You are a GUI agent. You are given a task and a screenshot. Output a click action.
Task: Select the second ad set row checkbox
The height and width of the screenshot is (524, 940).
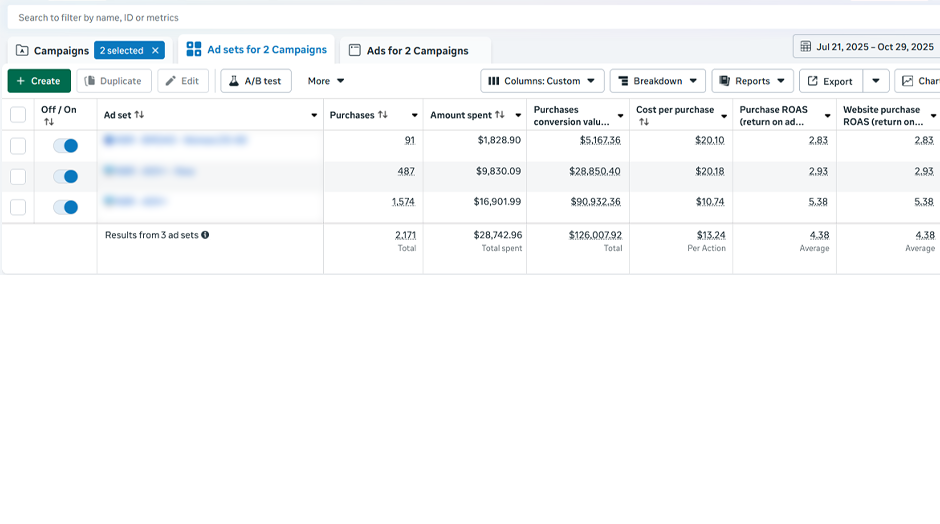18,177
